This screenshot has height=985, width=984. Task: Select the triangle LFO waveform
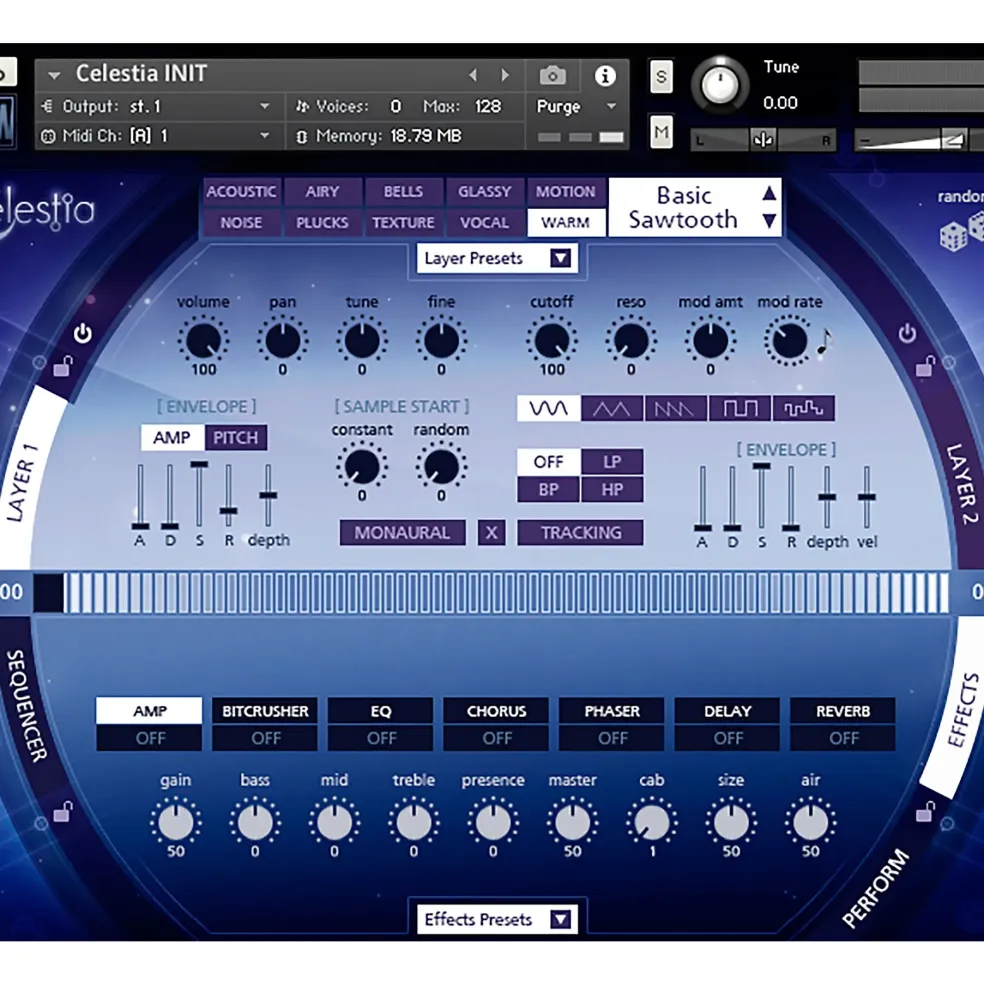click(612, 408)
